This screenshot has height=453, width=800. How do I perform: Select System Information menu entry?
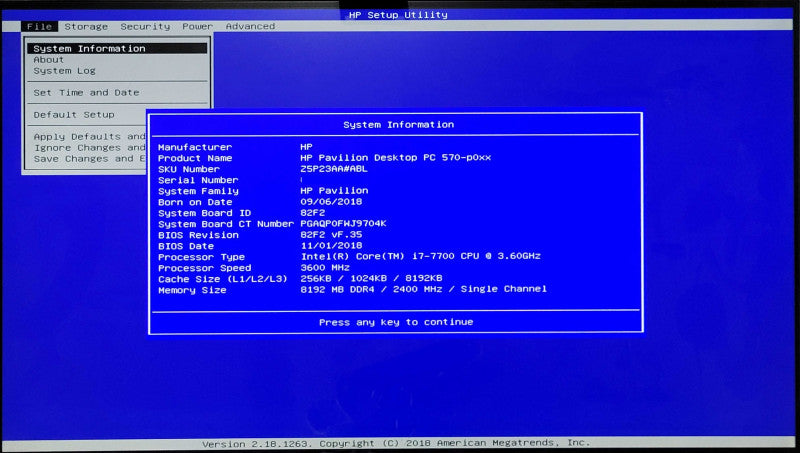[117, 48]
